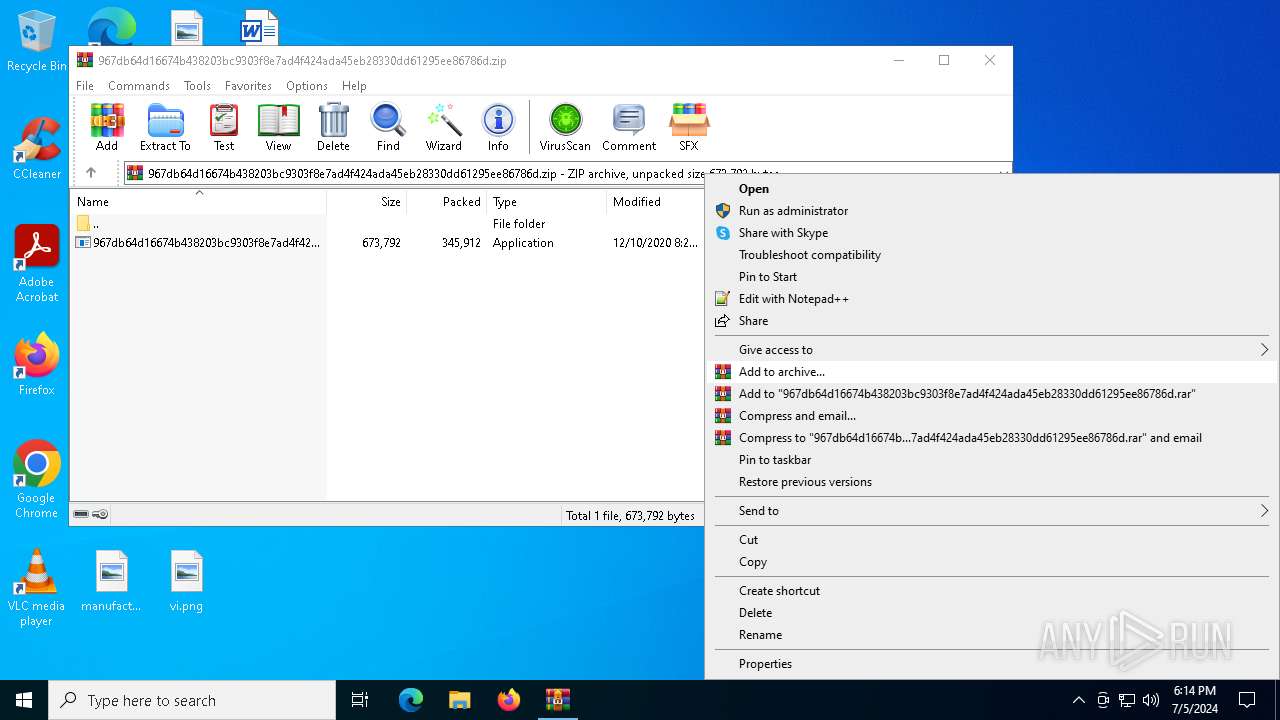Screen dimensions: 1280x720
Task: Sort by the Modified column header
Action: point(656,201)
